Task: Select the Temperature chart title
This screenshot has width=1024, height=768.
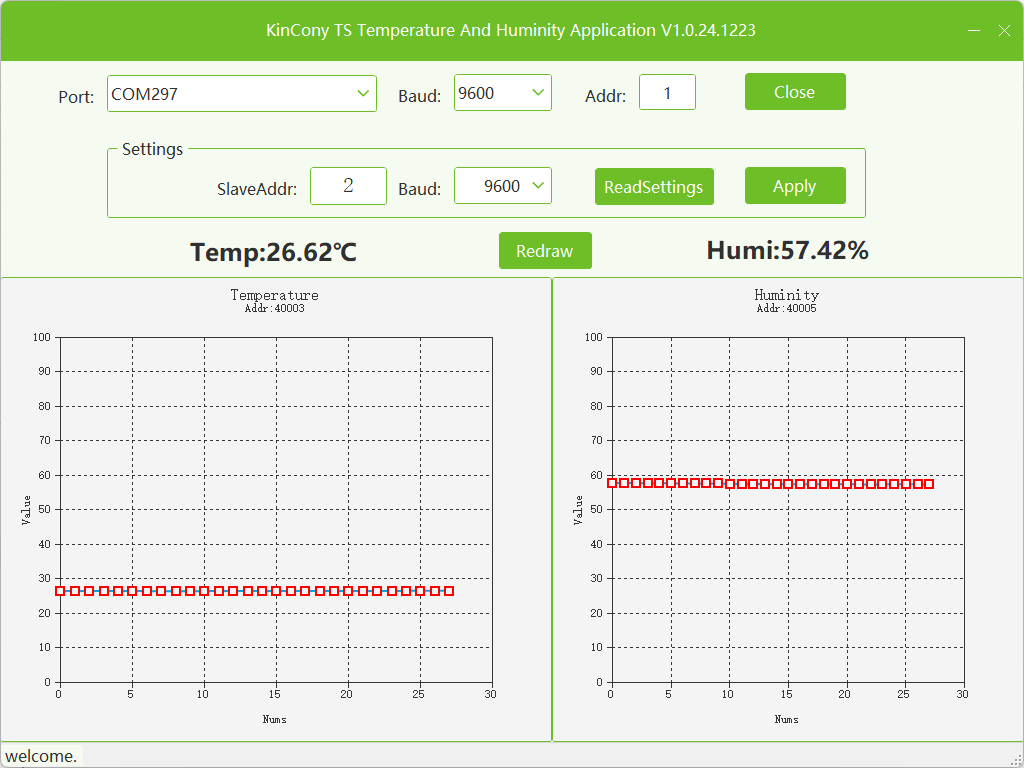Action: tap(274, 295)
